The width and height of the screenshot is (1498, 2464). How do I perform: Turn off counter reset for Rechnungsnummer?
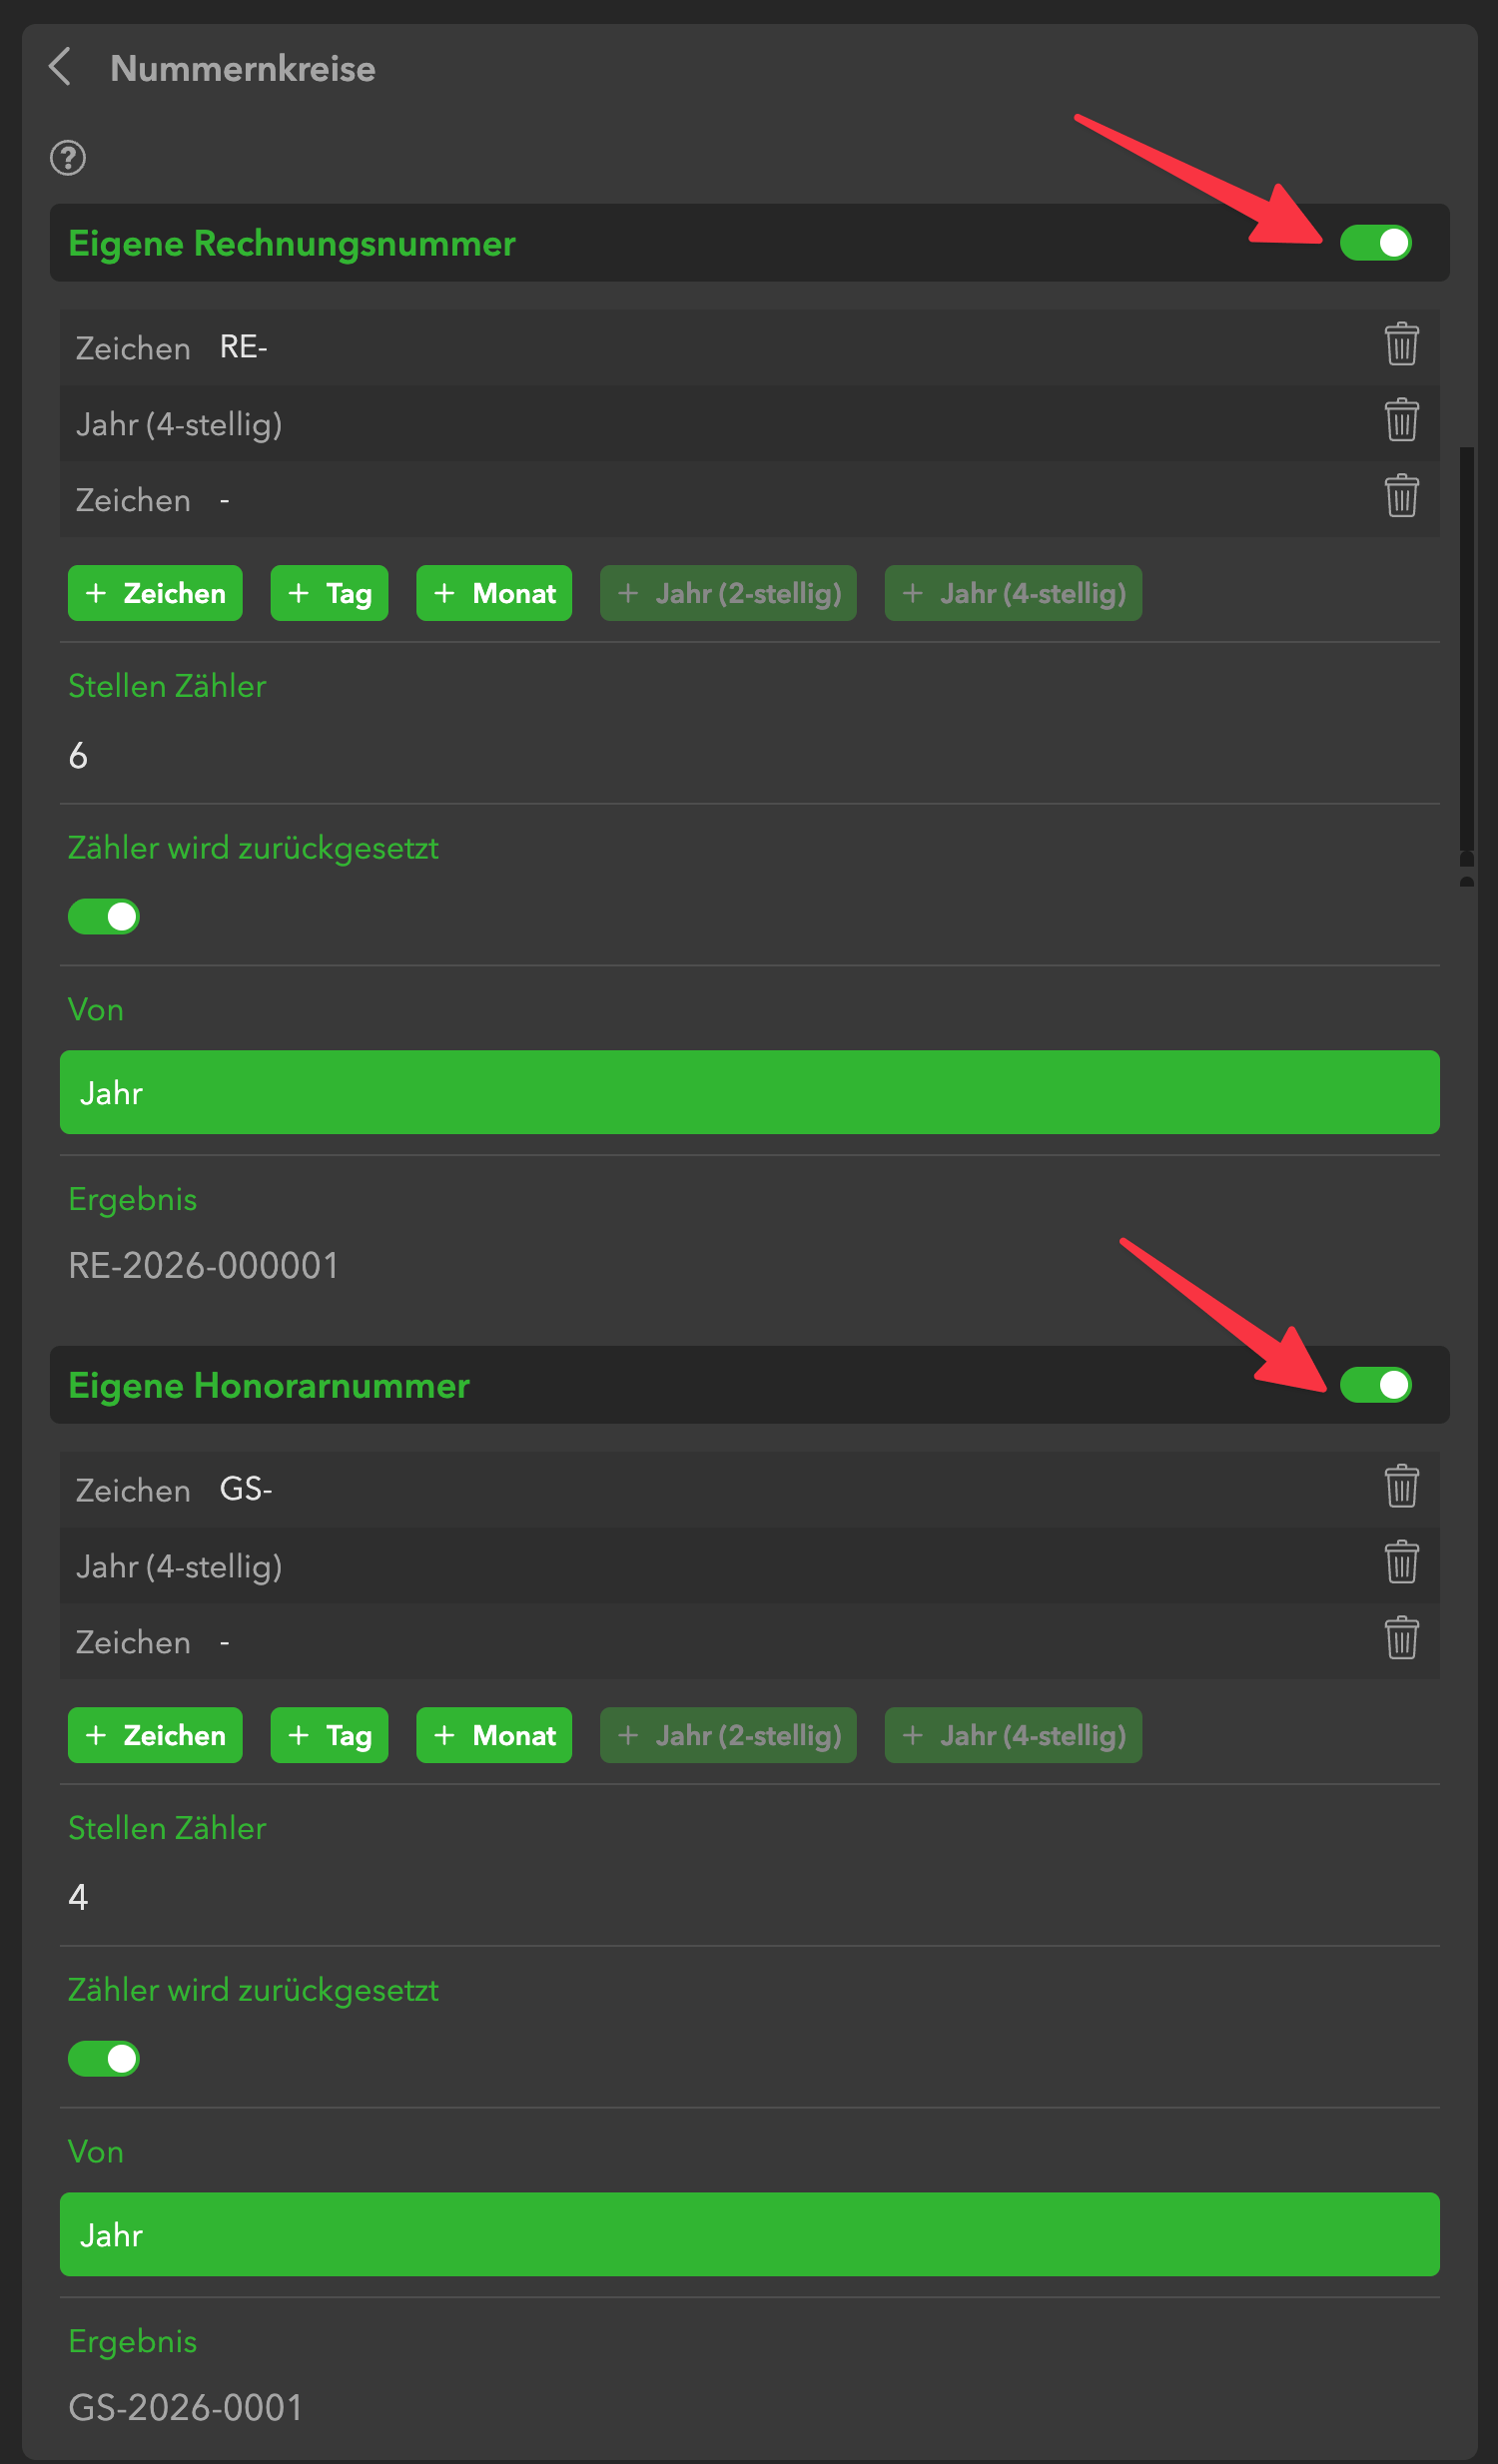click(104, 917)
